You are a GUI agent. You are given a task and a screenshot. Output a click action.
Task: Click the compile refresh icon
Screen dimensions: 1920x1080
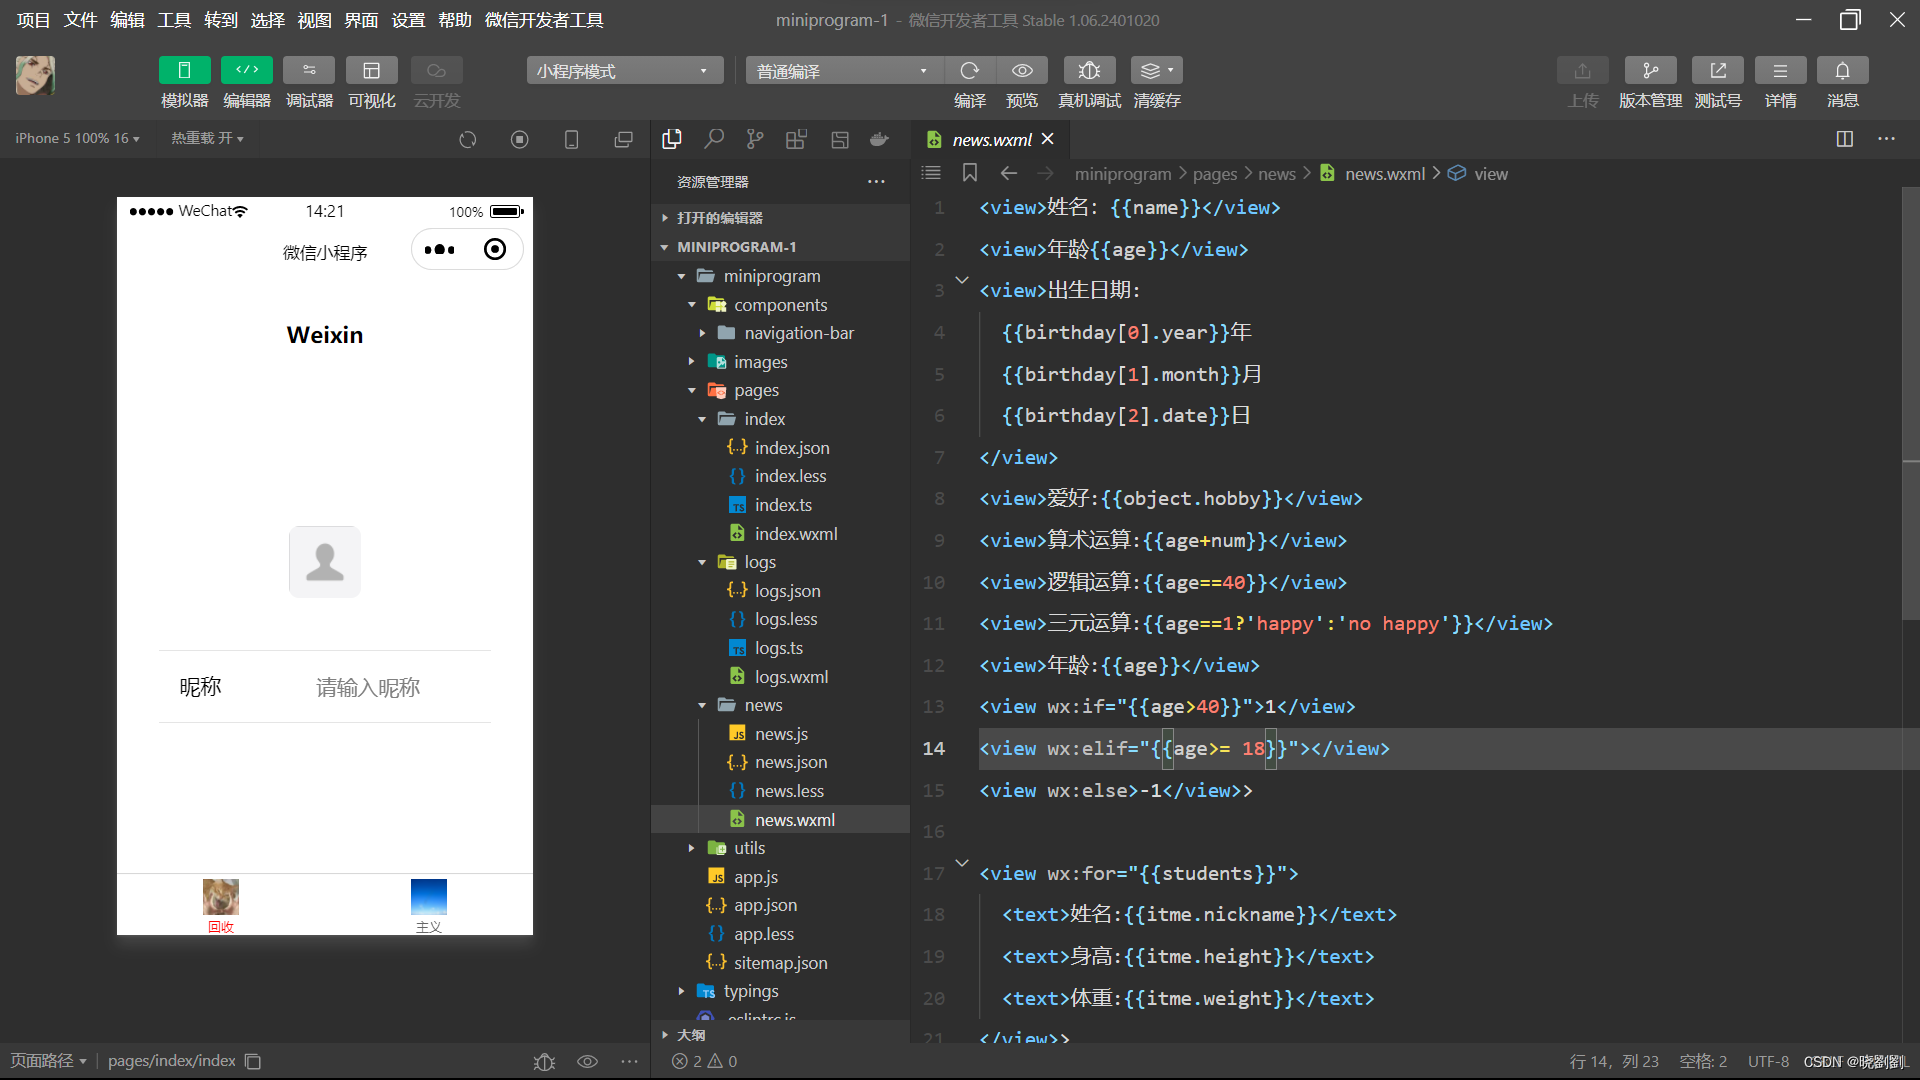pos(969,70)
